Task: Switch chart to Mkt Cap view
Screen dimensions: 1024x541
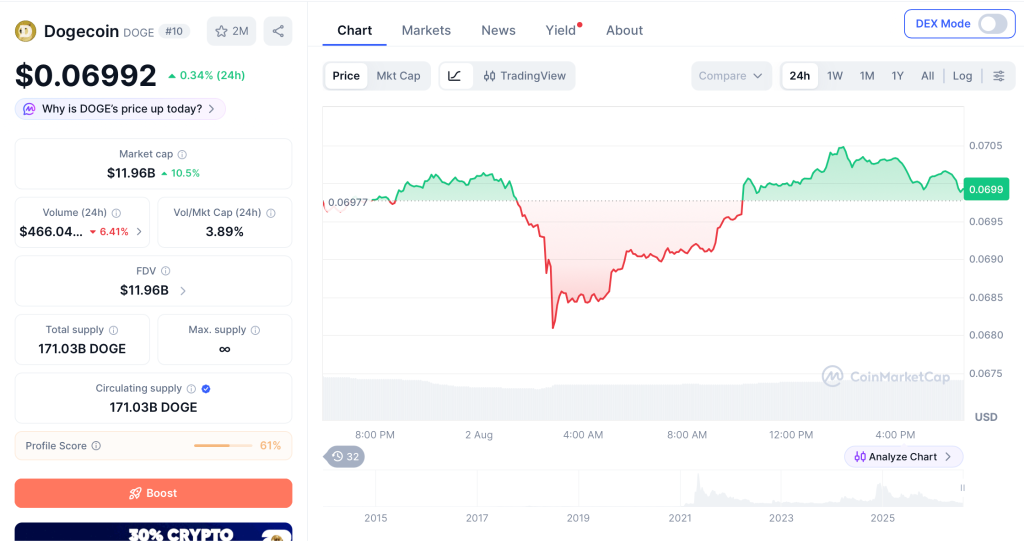Action: tap(398, 76)
